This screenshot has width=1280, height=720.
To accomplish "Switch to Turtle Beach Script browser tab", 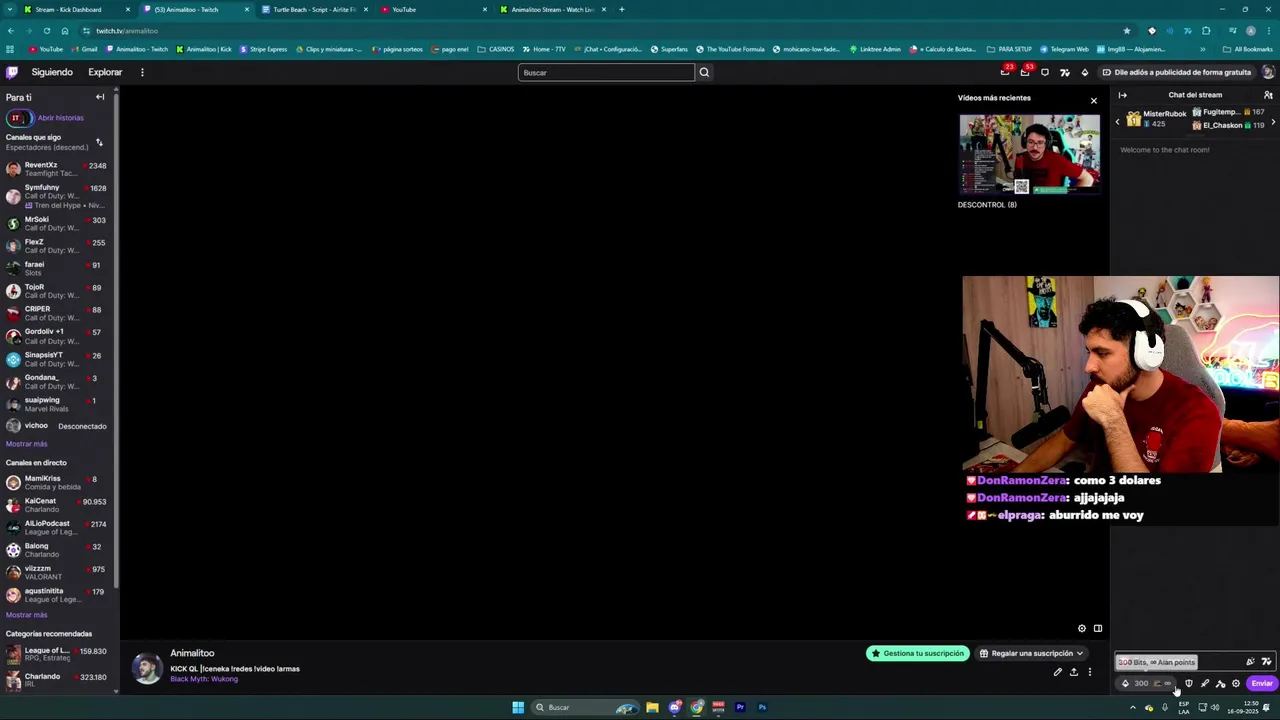I will click(x=313, y=9).
